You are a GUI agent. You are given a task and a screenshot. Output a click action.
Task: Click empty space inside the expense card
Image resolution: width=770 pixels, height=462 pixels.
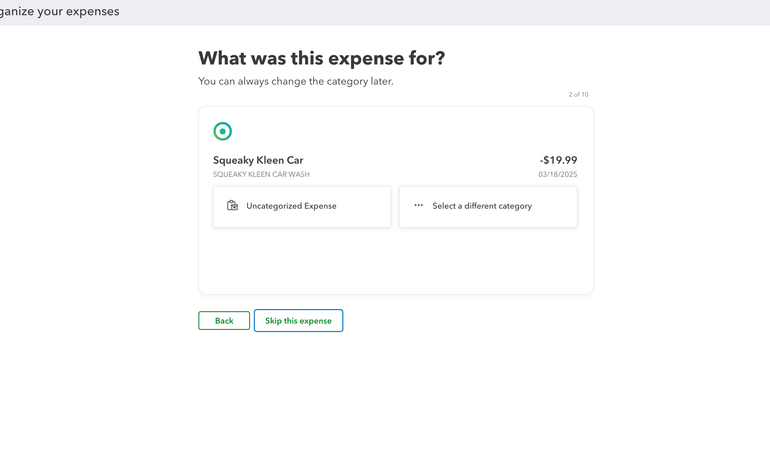[395, 262]
